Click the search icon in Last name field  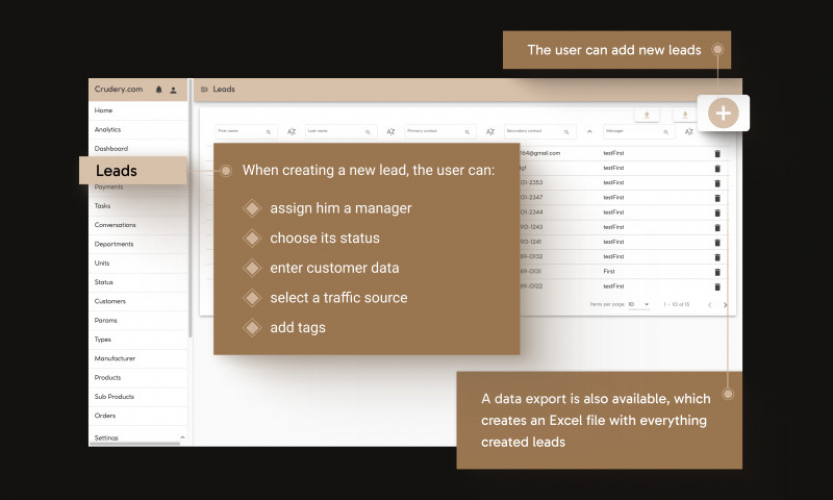pyautogui.click(x=368, y=132)
